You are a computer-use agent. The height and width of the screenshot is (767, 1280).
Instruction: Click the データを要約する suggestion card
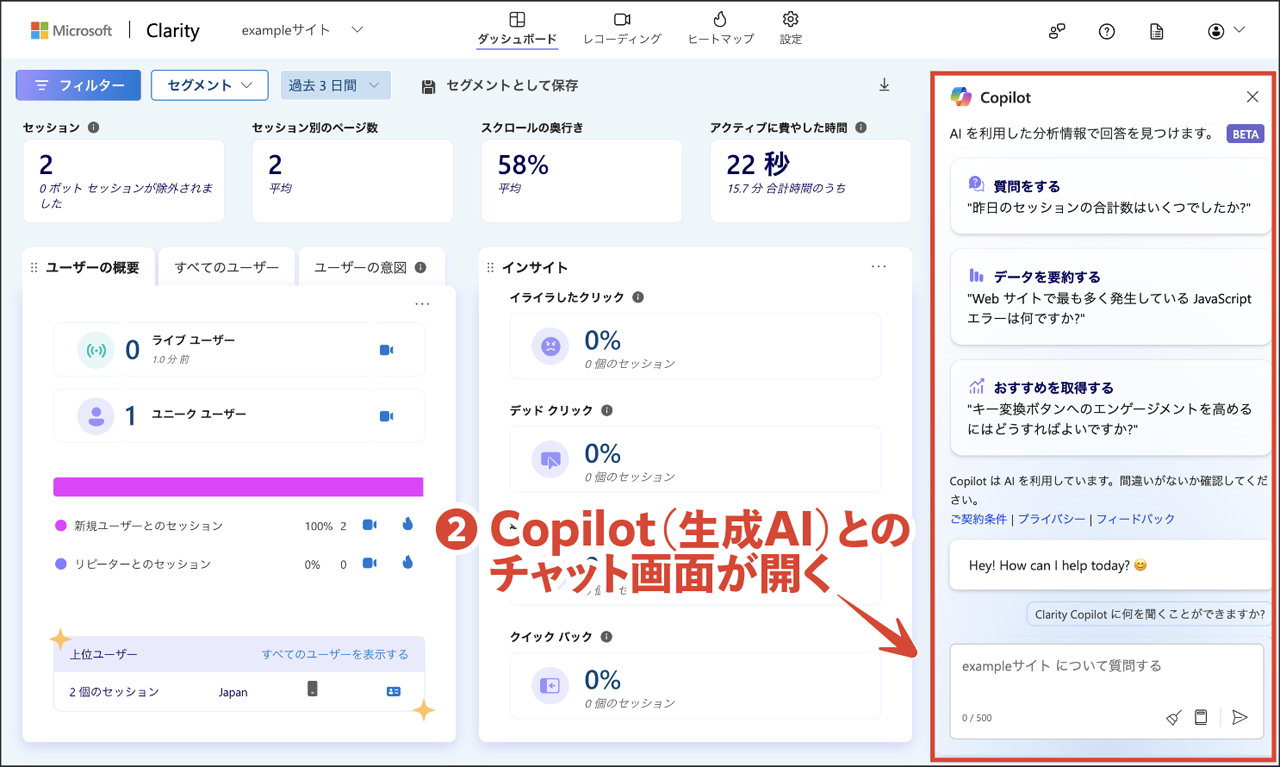click(1110, 297)
